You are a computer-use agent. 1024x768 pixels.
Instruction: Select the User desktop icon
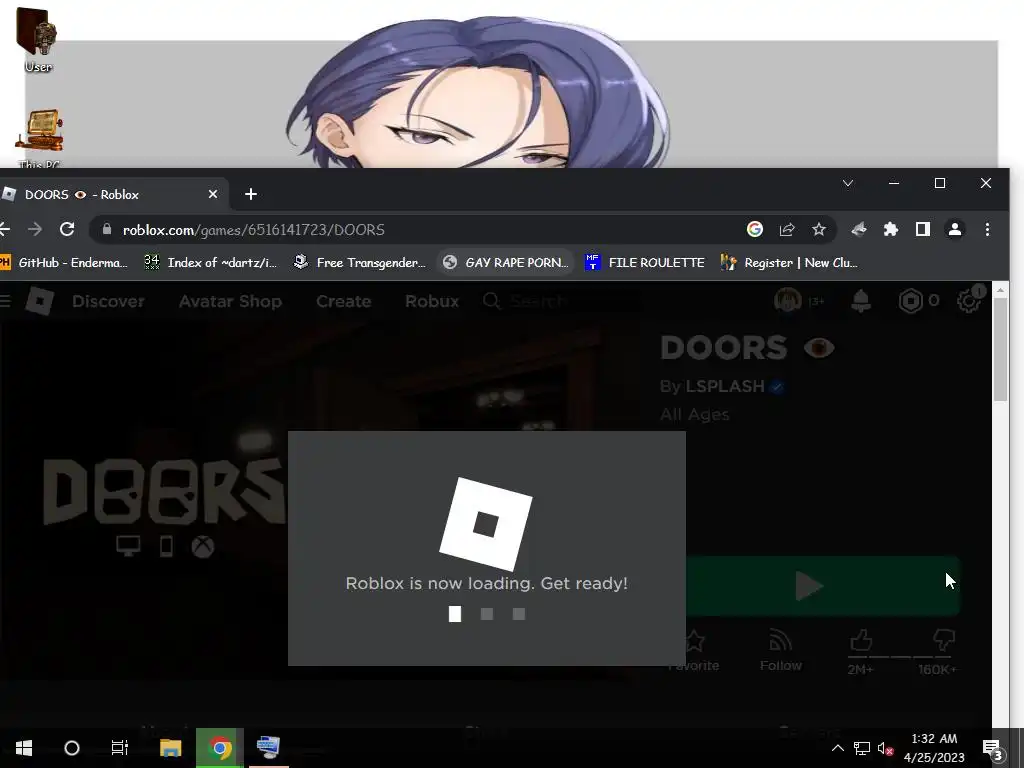(37, 40)
